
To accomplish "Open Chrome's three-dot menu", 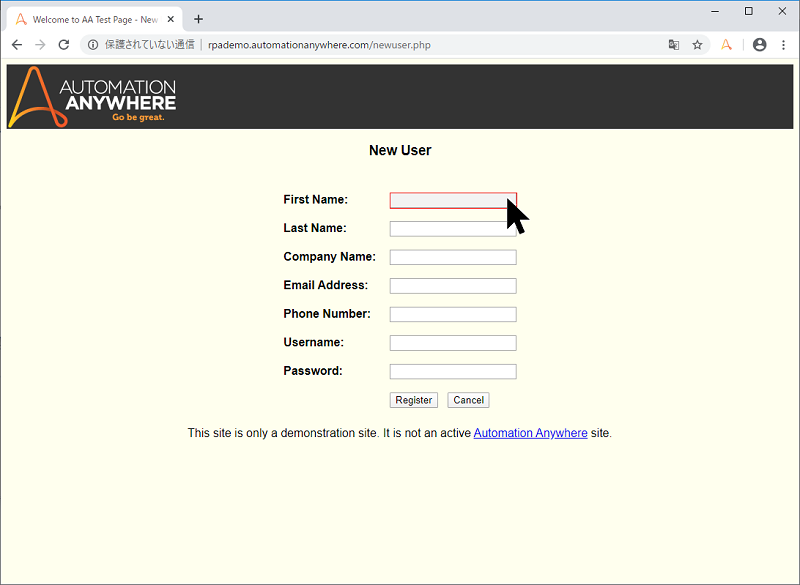I will (784, 45).
